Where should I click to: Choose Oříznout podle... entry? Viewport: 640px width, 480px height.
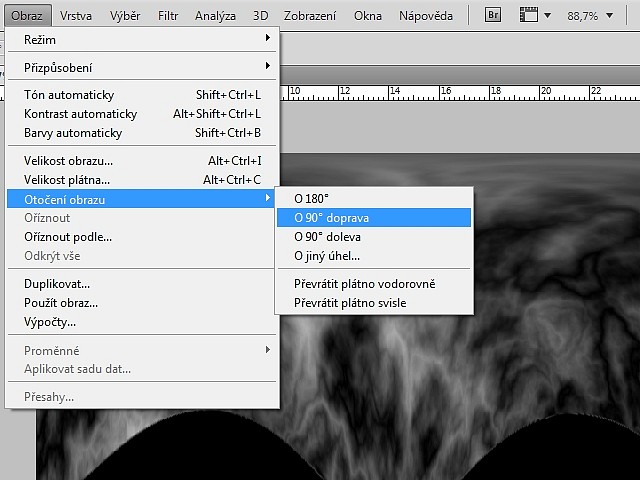pos(141,237)
